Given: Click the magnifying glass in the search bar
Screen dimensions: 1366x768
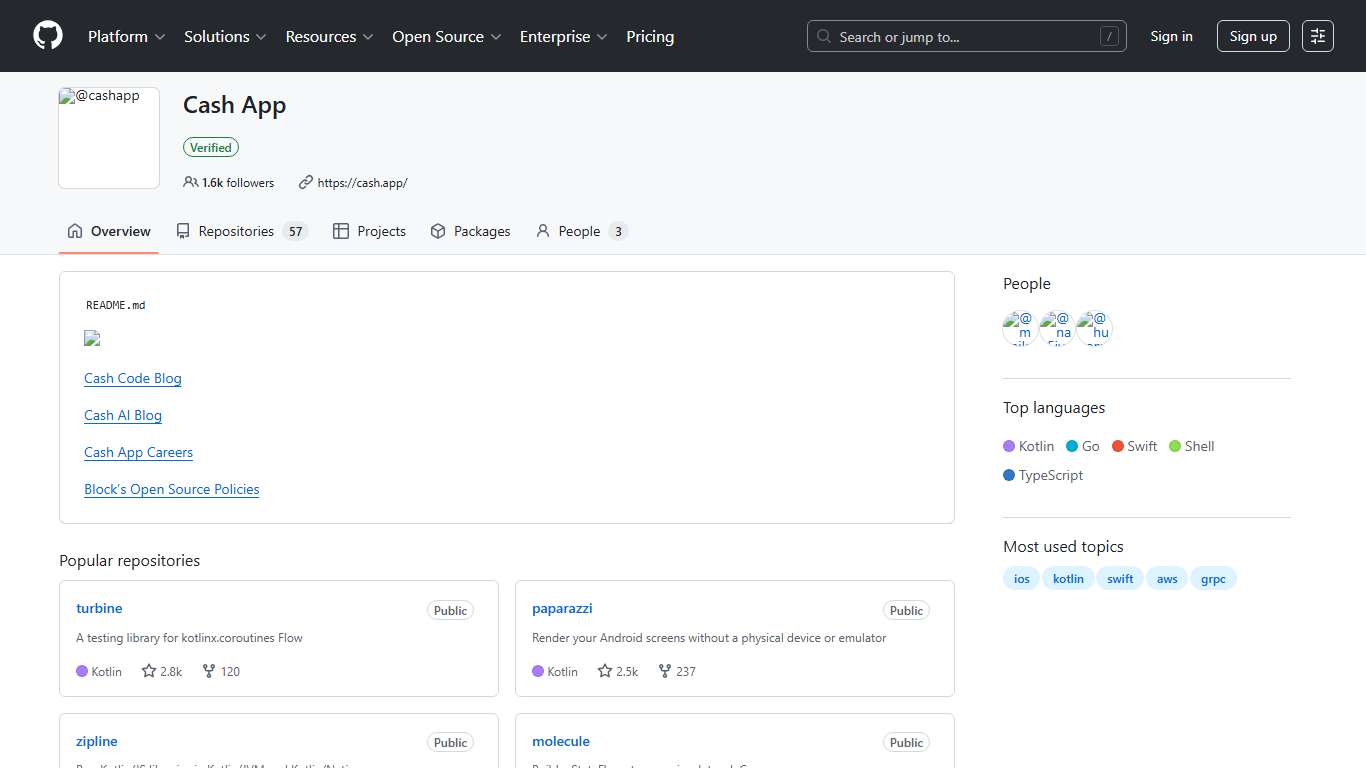Looking at the screenshot, I should pyautogui.click(x=823, y=36).
